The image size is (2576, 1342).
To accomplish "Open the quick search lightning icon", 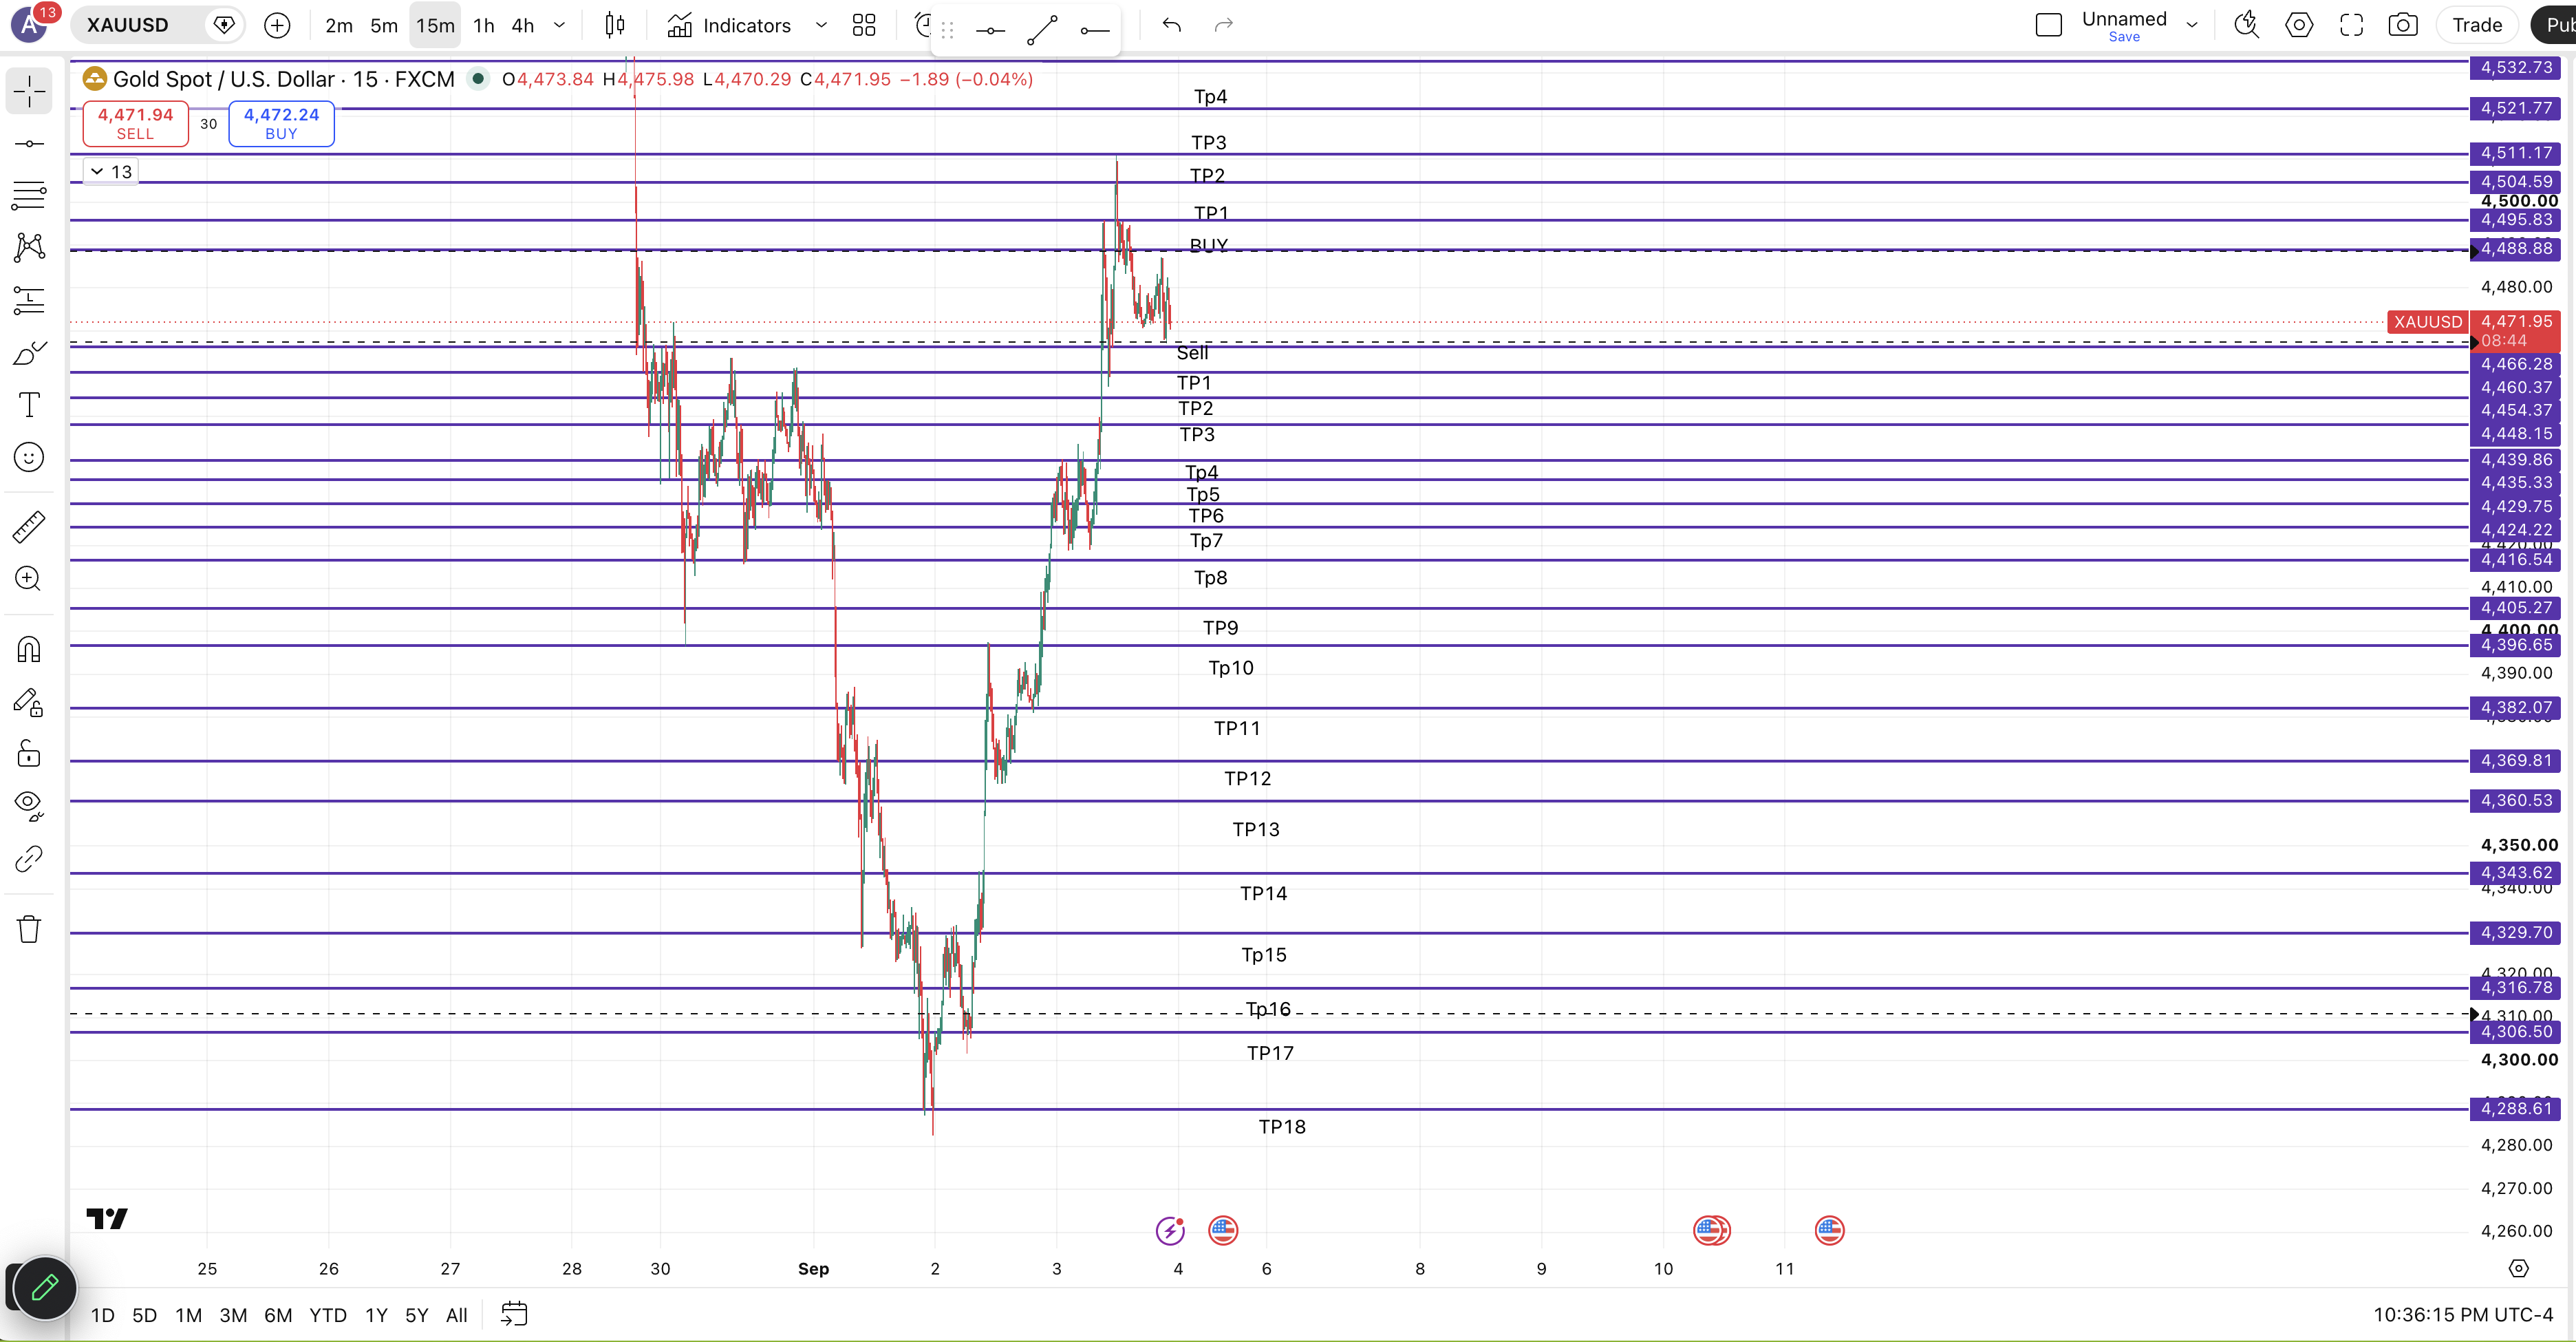I will (x=2247, y=25).
